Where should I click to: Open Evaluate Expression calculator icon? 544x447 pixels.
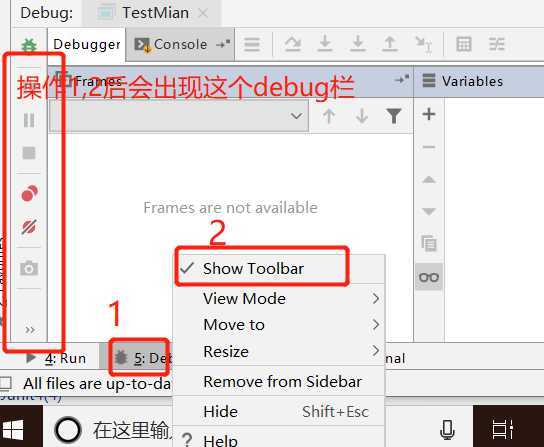[x=464, y=44]
